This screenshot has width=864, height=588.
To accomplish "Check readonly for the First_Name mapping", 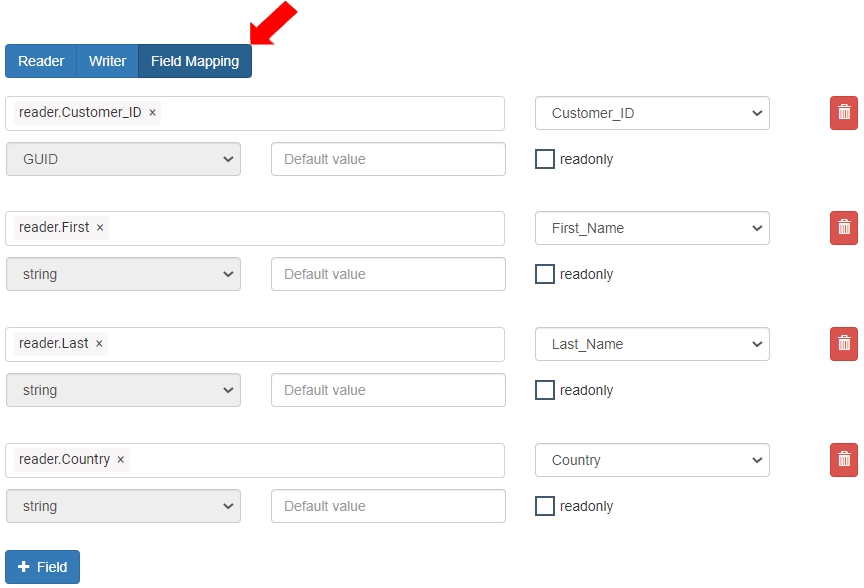I will click(545, 274).
